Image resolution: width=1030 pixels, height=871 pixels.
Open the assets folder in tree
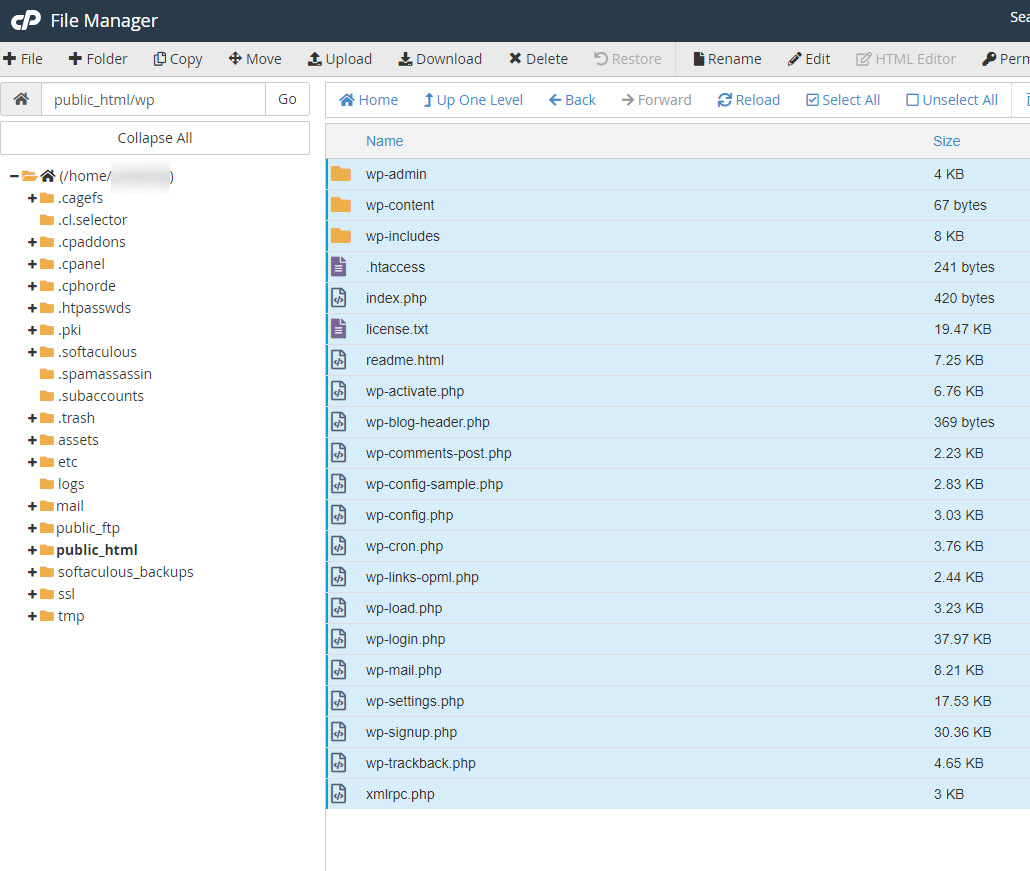[78, 440]
